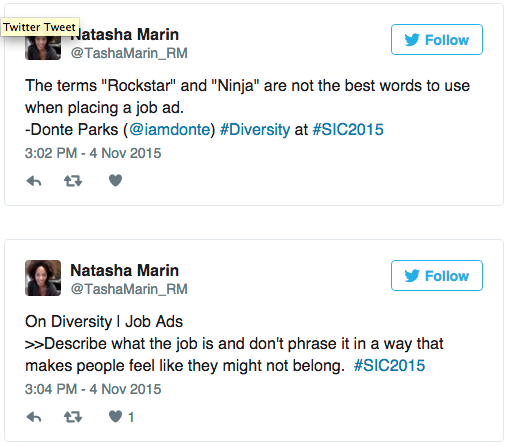Open #SIC2015 hashtag in the second tweet
This screenshot has width=509, height=446.
[389, 366]
